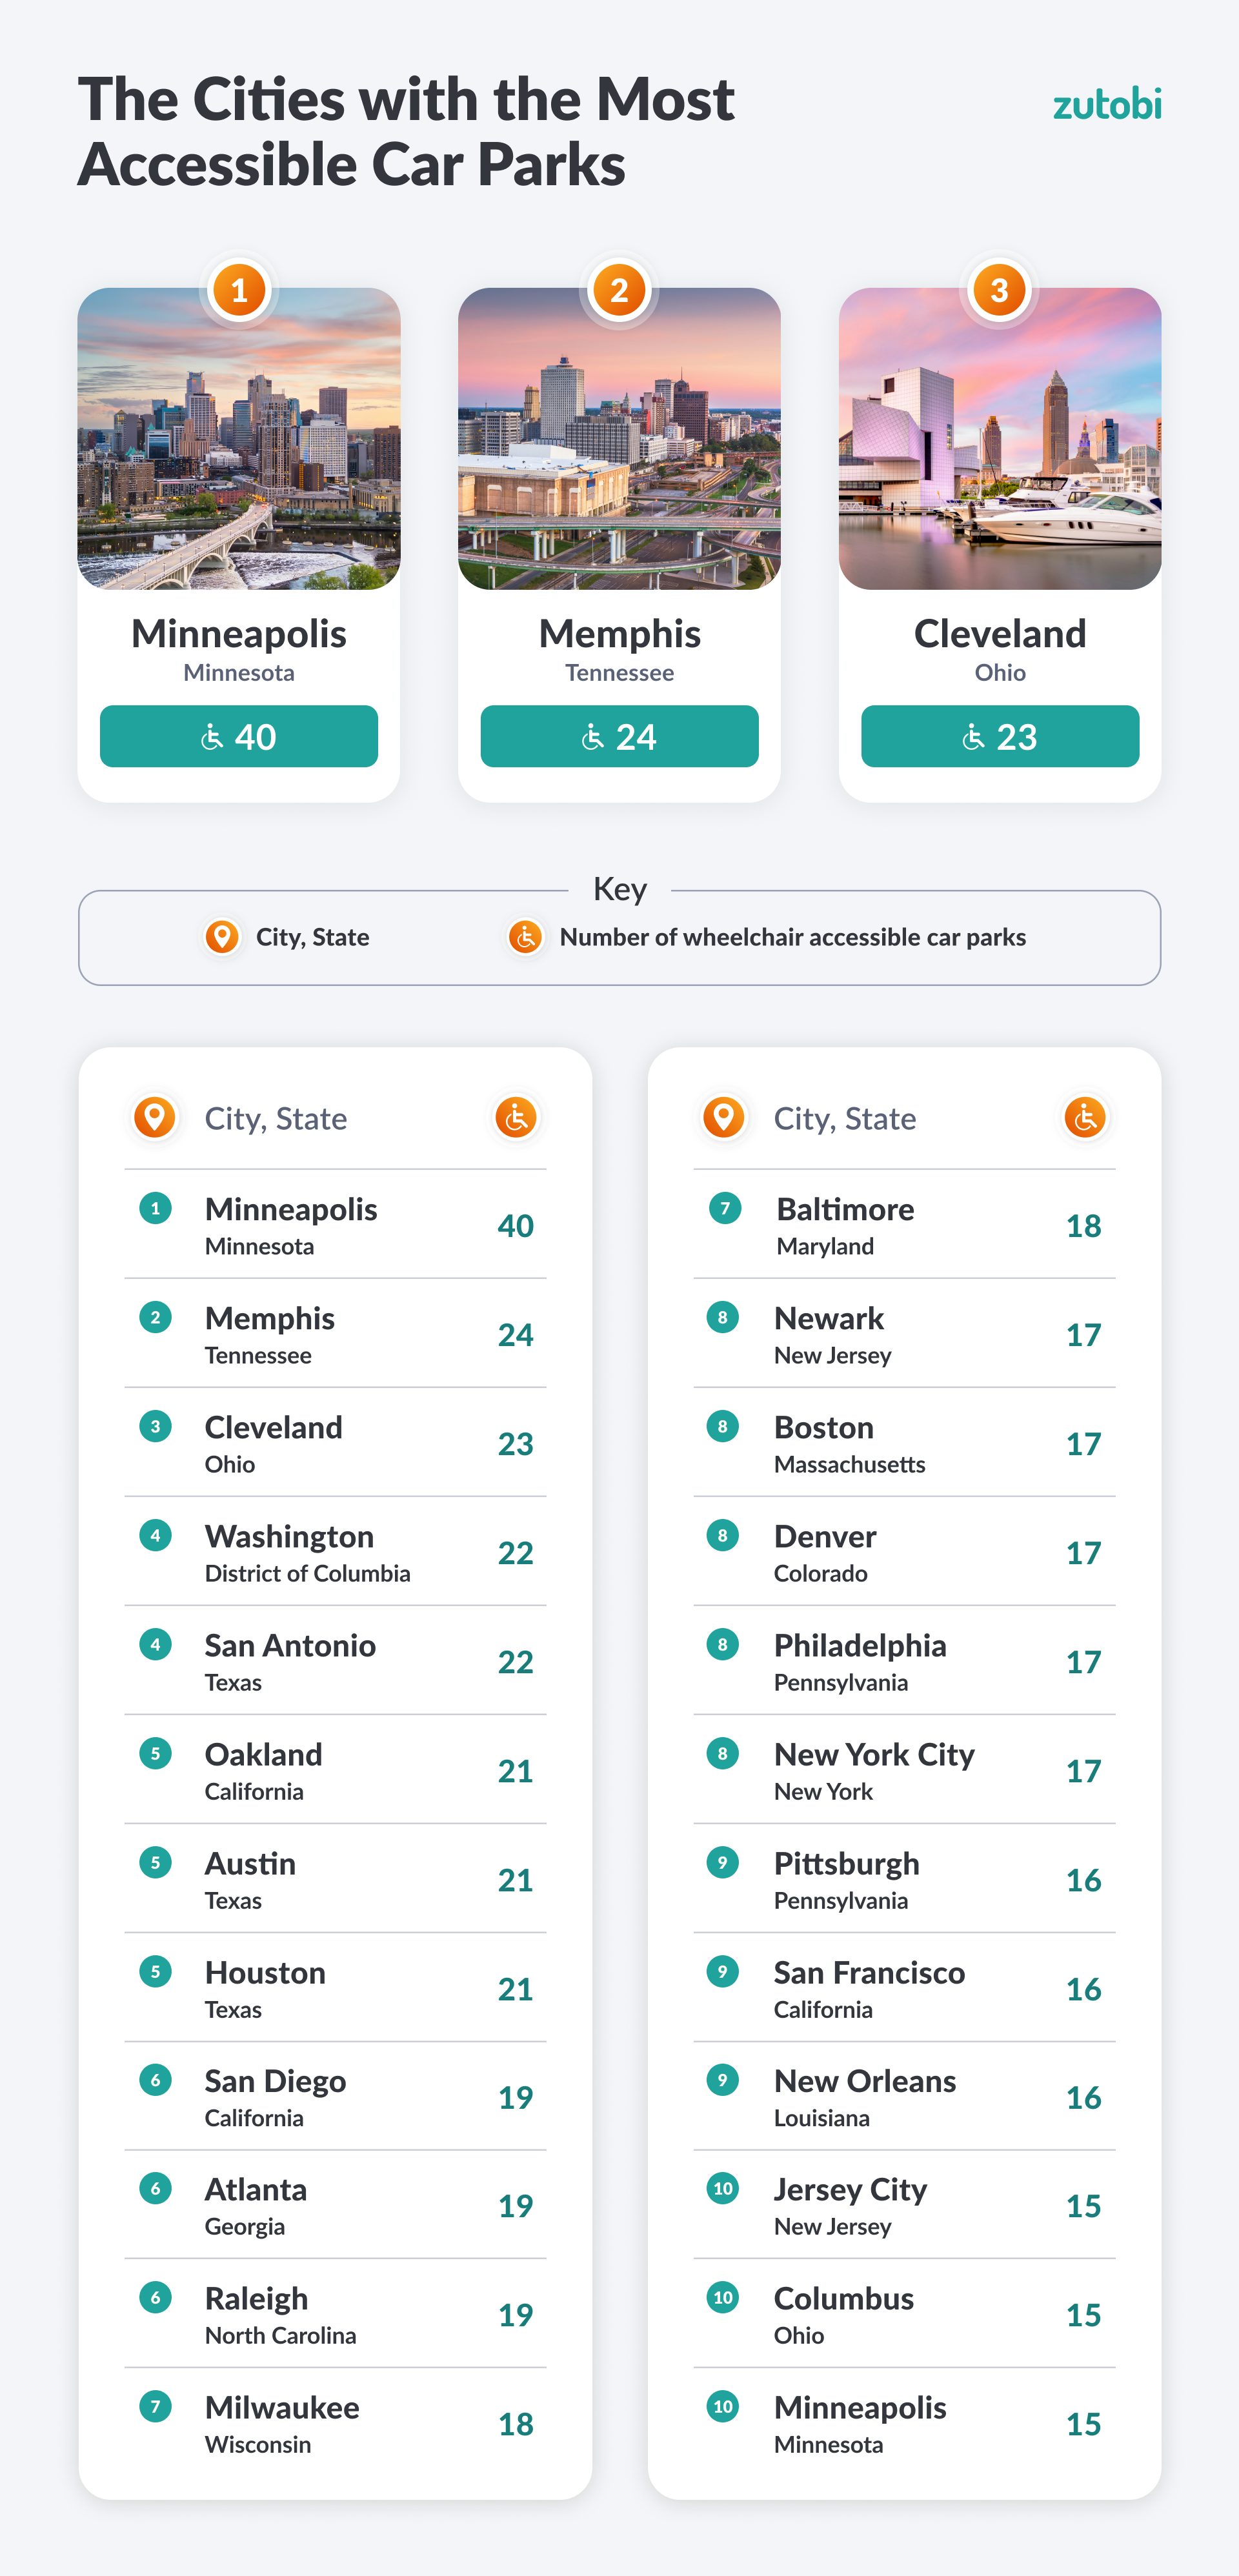Click the teal Cleveland 23 button

(999, 737)
